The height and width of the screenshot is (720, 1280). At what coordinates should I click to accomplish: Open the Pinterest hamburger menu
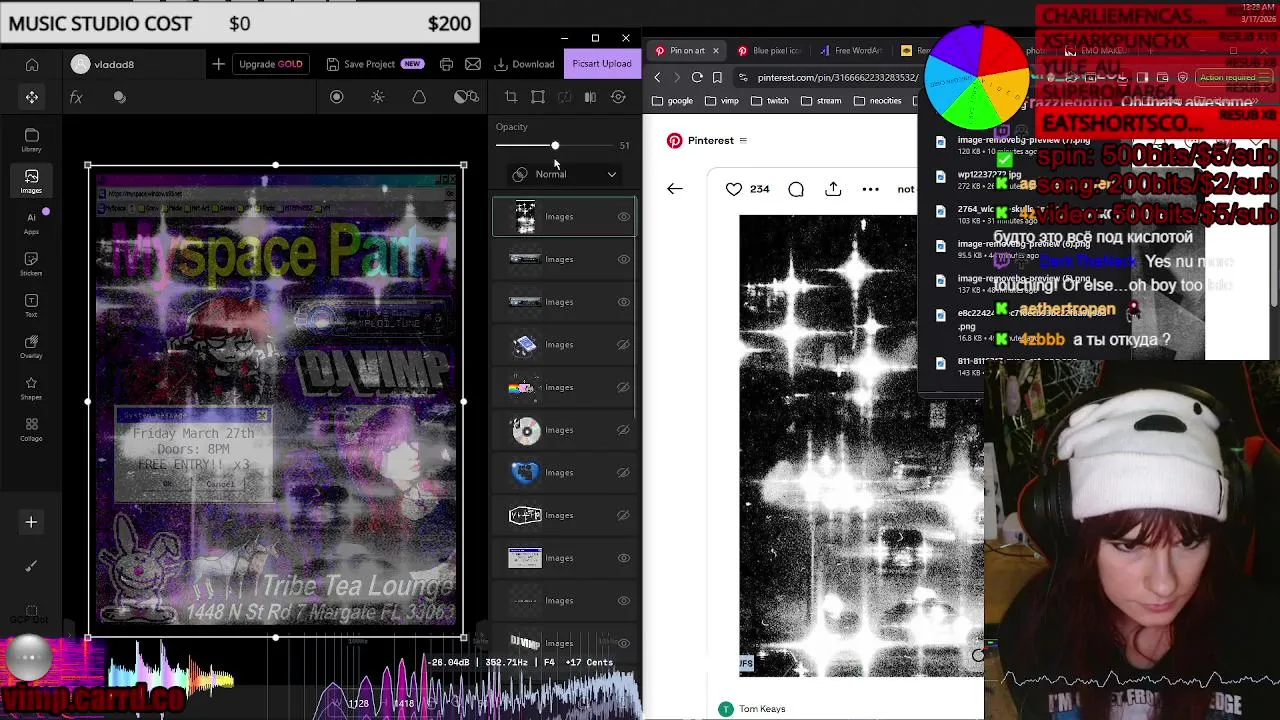[743, 140]
